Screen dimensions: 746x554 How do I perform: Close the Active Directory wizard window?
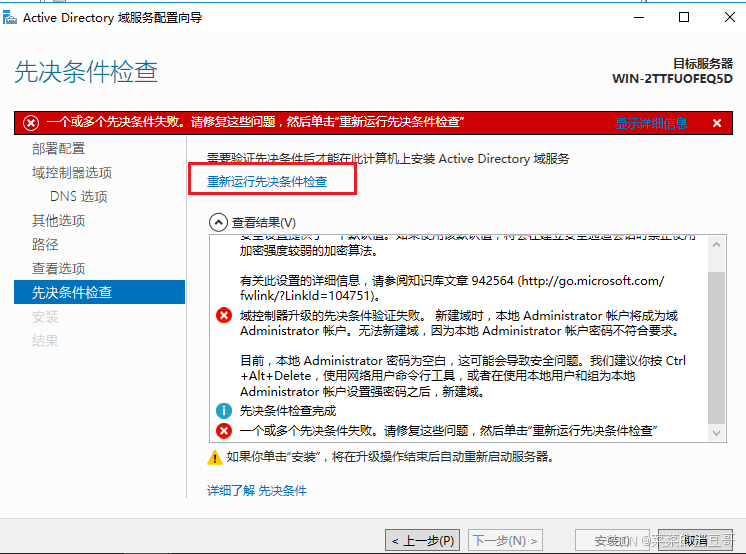tap(729, 18)
